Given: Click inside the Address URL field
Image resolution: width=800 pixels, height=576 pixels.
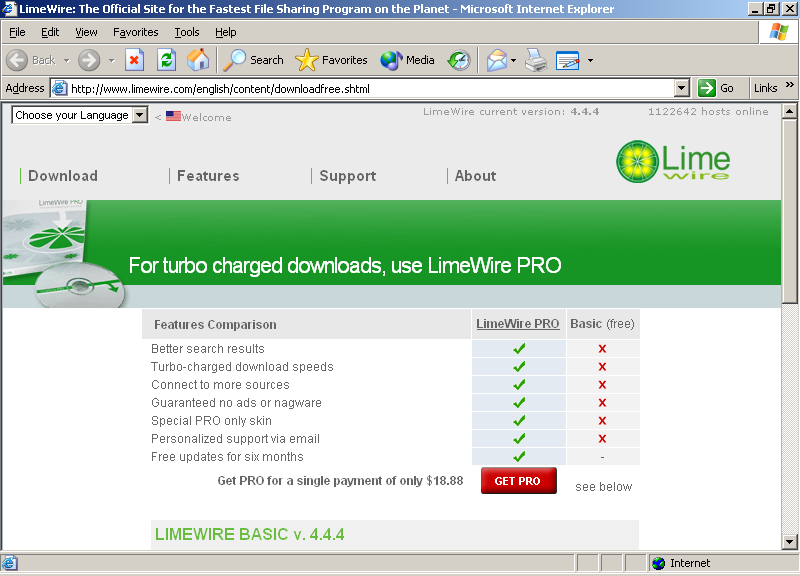Looking at the screenshot, I should (x=370, y=88).
